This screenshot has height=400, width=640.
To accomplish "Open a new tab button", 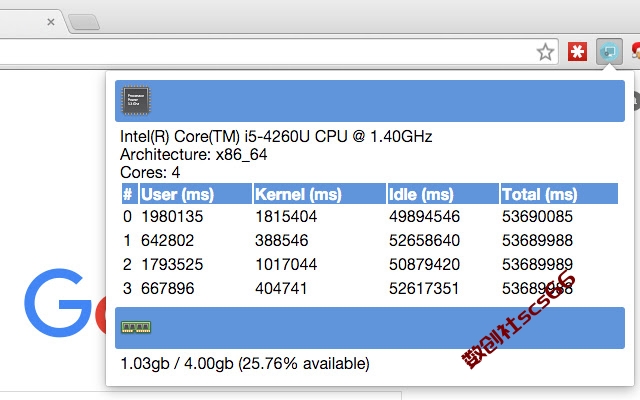I will 84,22.
